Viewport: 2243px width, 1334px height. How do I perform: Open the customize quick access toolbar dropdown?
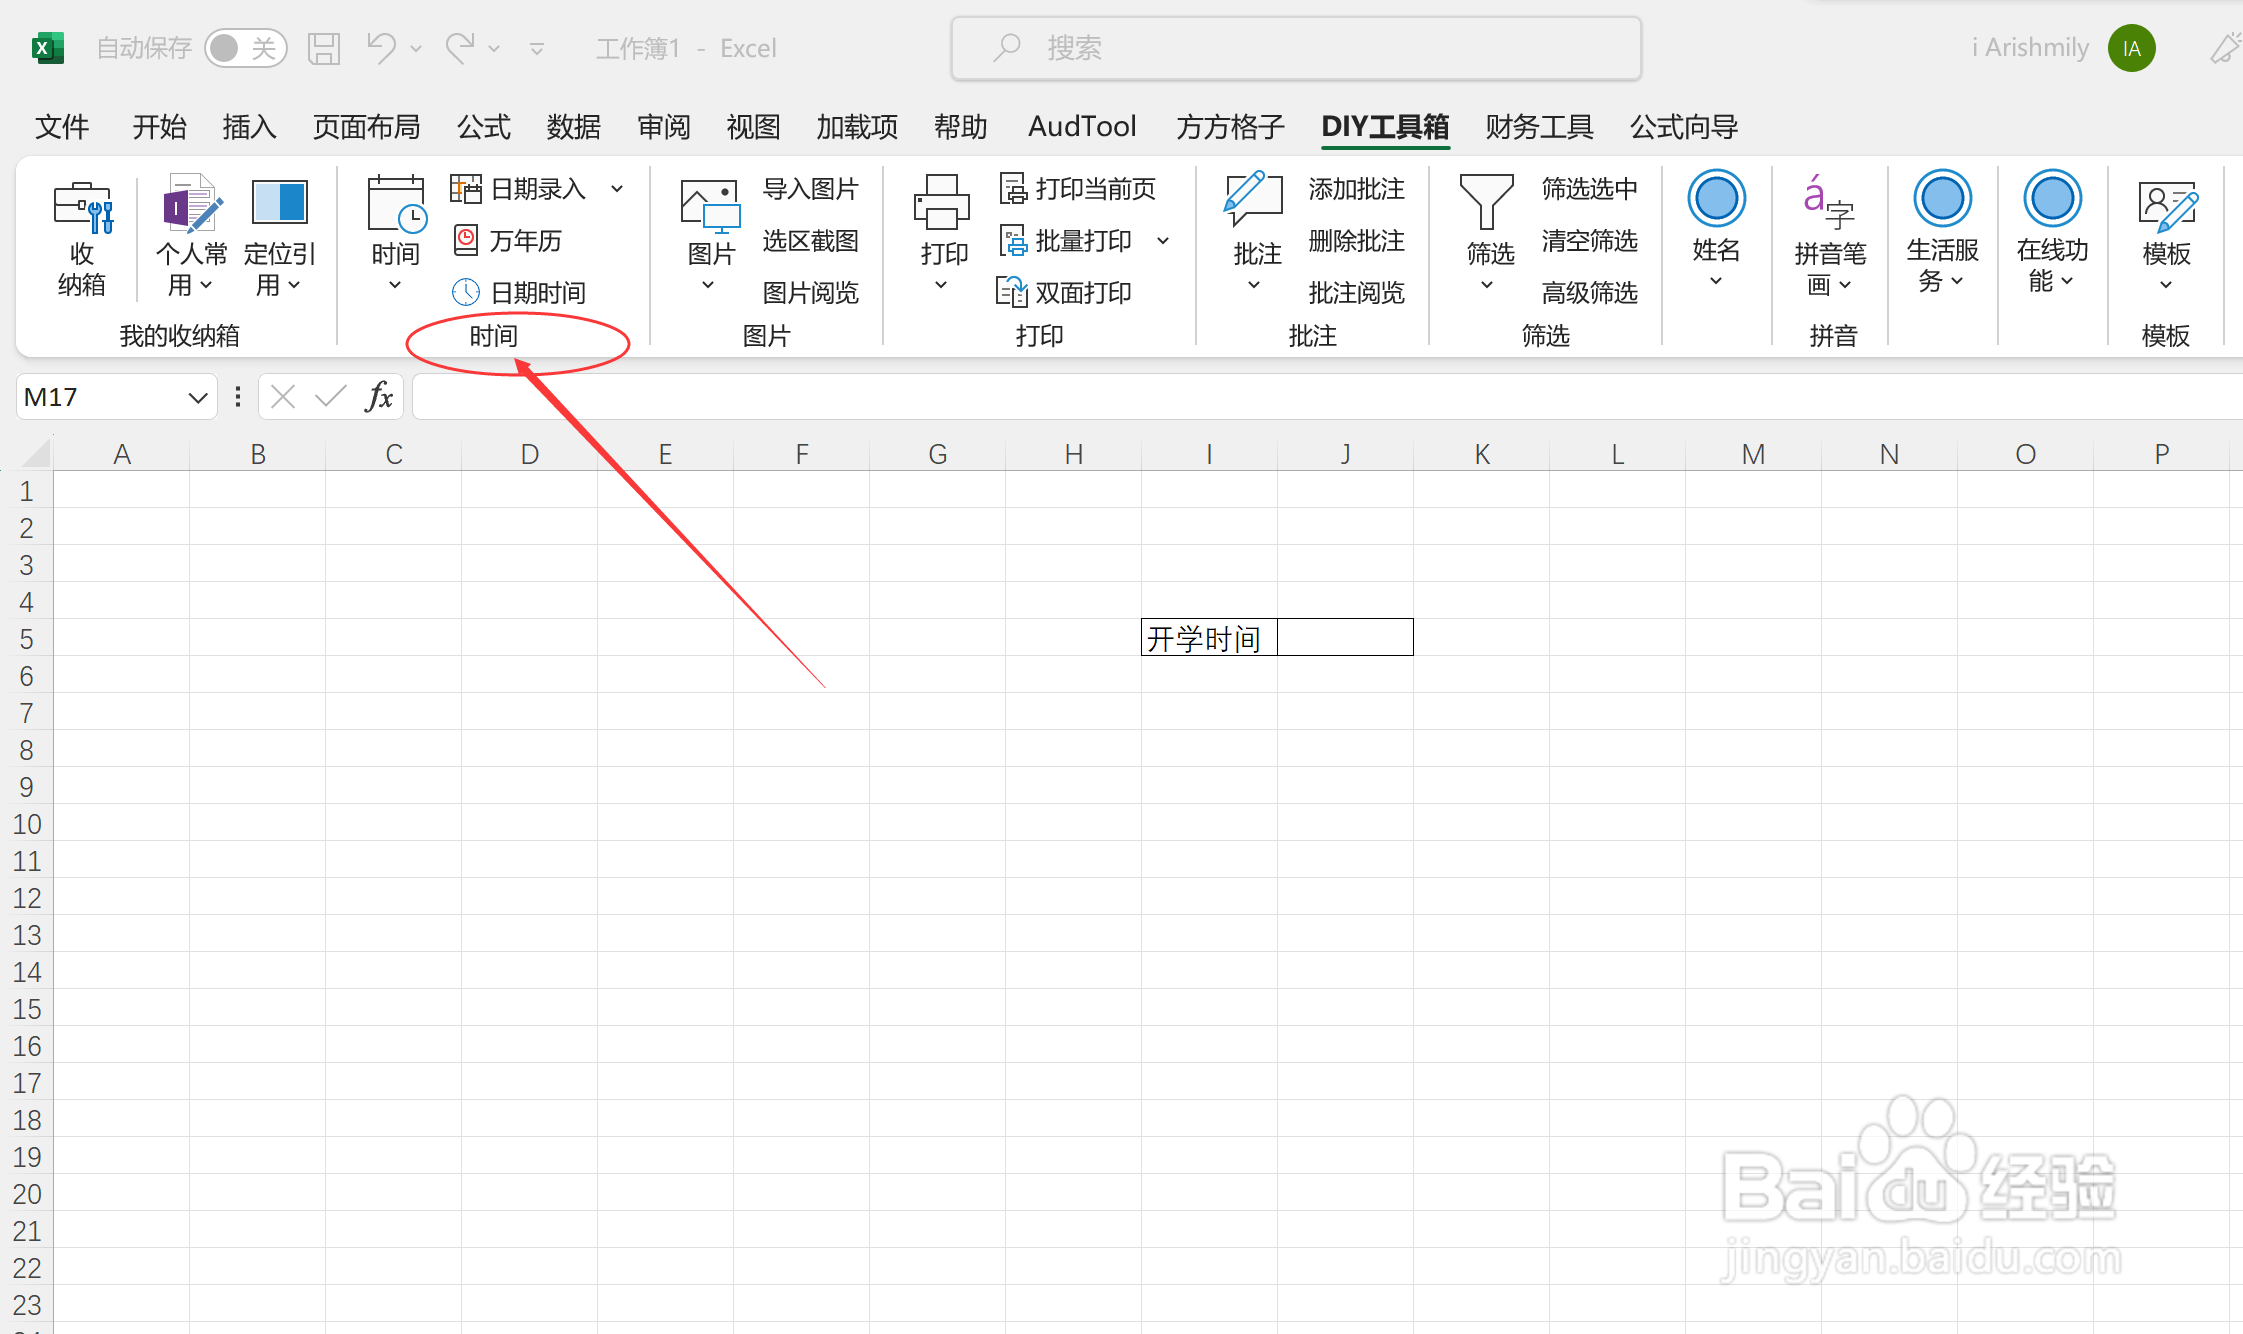coord(537,48)
